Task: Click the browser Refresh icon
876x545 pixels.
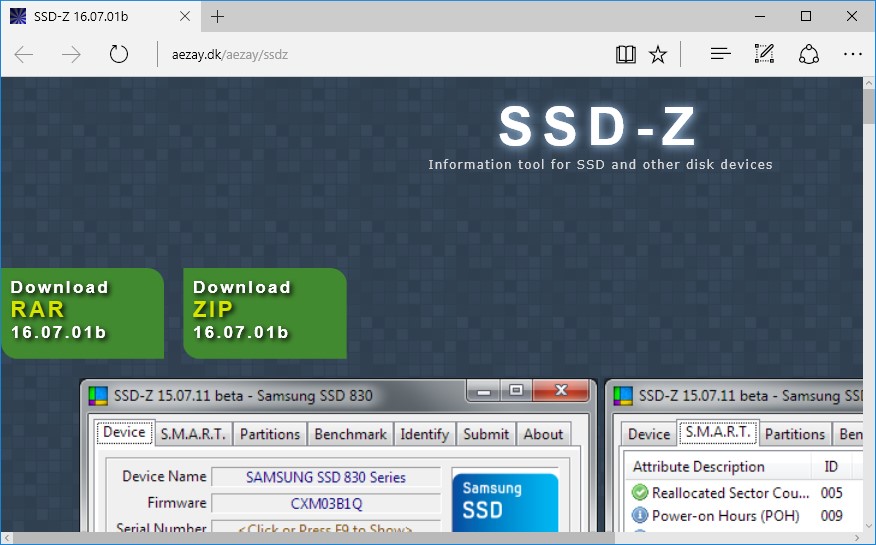Action: pos(119,54)
